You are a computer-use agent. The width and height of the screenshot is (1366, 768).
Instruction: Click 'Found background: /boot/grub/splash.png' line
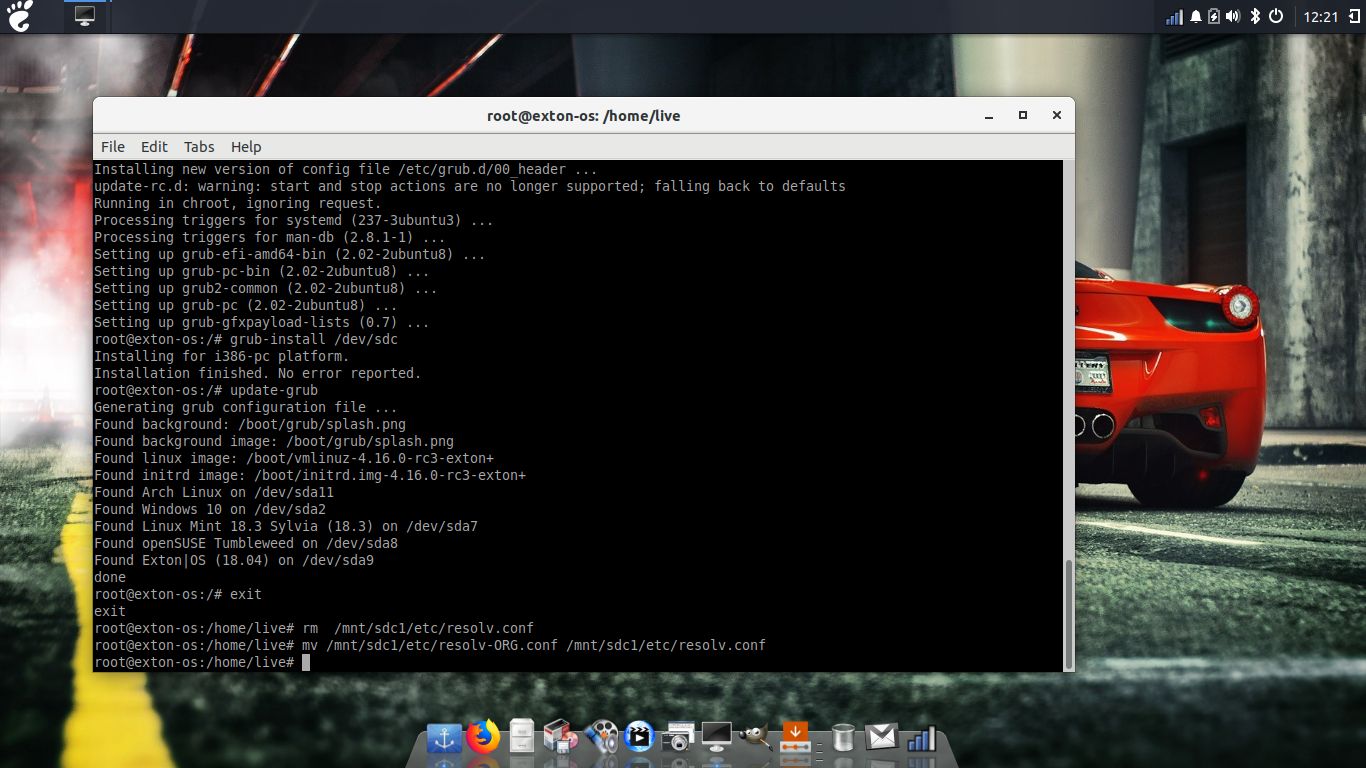coord(250,424)
